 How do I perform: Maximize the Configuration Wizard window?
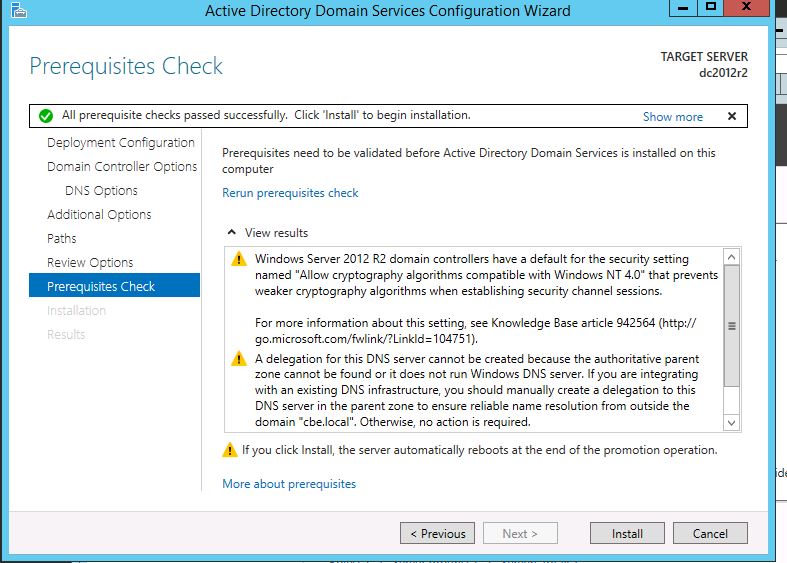(x=711, y=8)
